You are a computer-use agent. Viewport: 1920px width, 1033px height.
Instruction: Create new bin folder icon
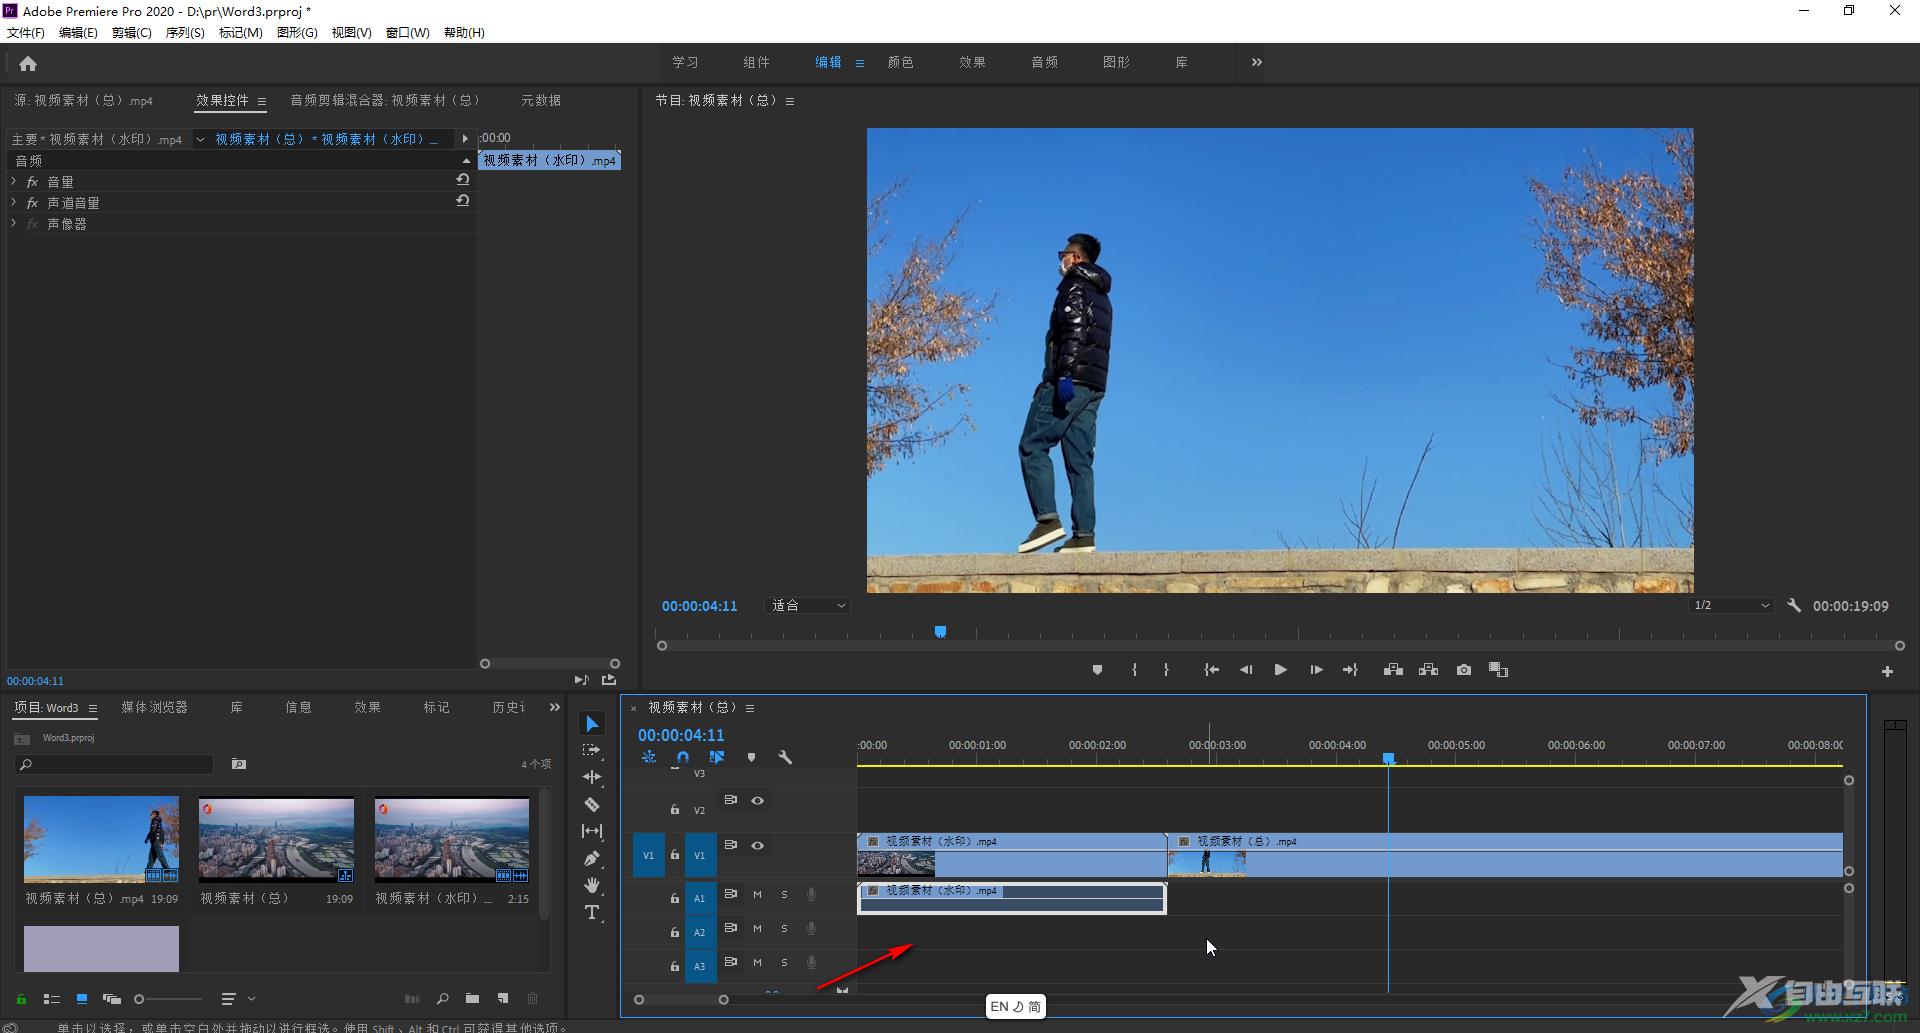click(472, 998)
